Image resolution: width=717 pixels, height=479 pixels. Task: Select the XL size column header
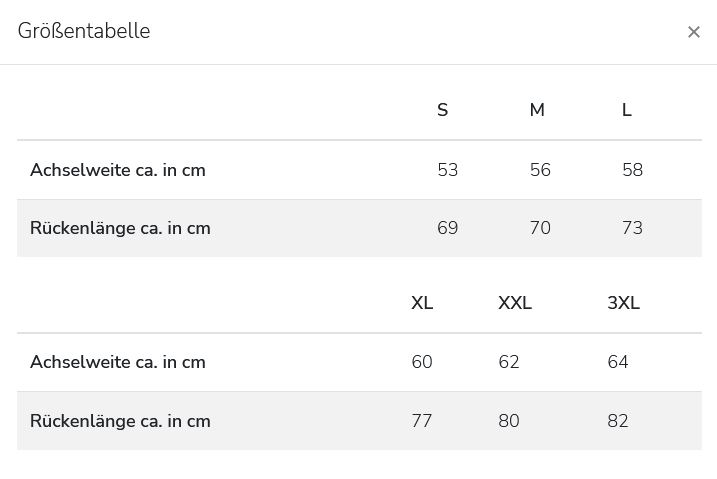coord(422,303)
